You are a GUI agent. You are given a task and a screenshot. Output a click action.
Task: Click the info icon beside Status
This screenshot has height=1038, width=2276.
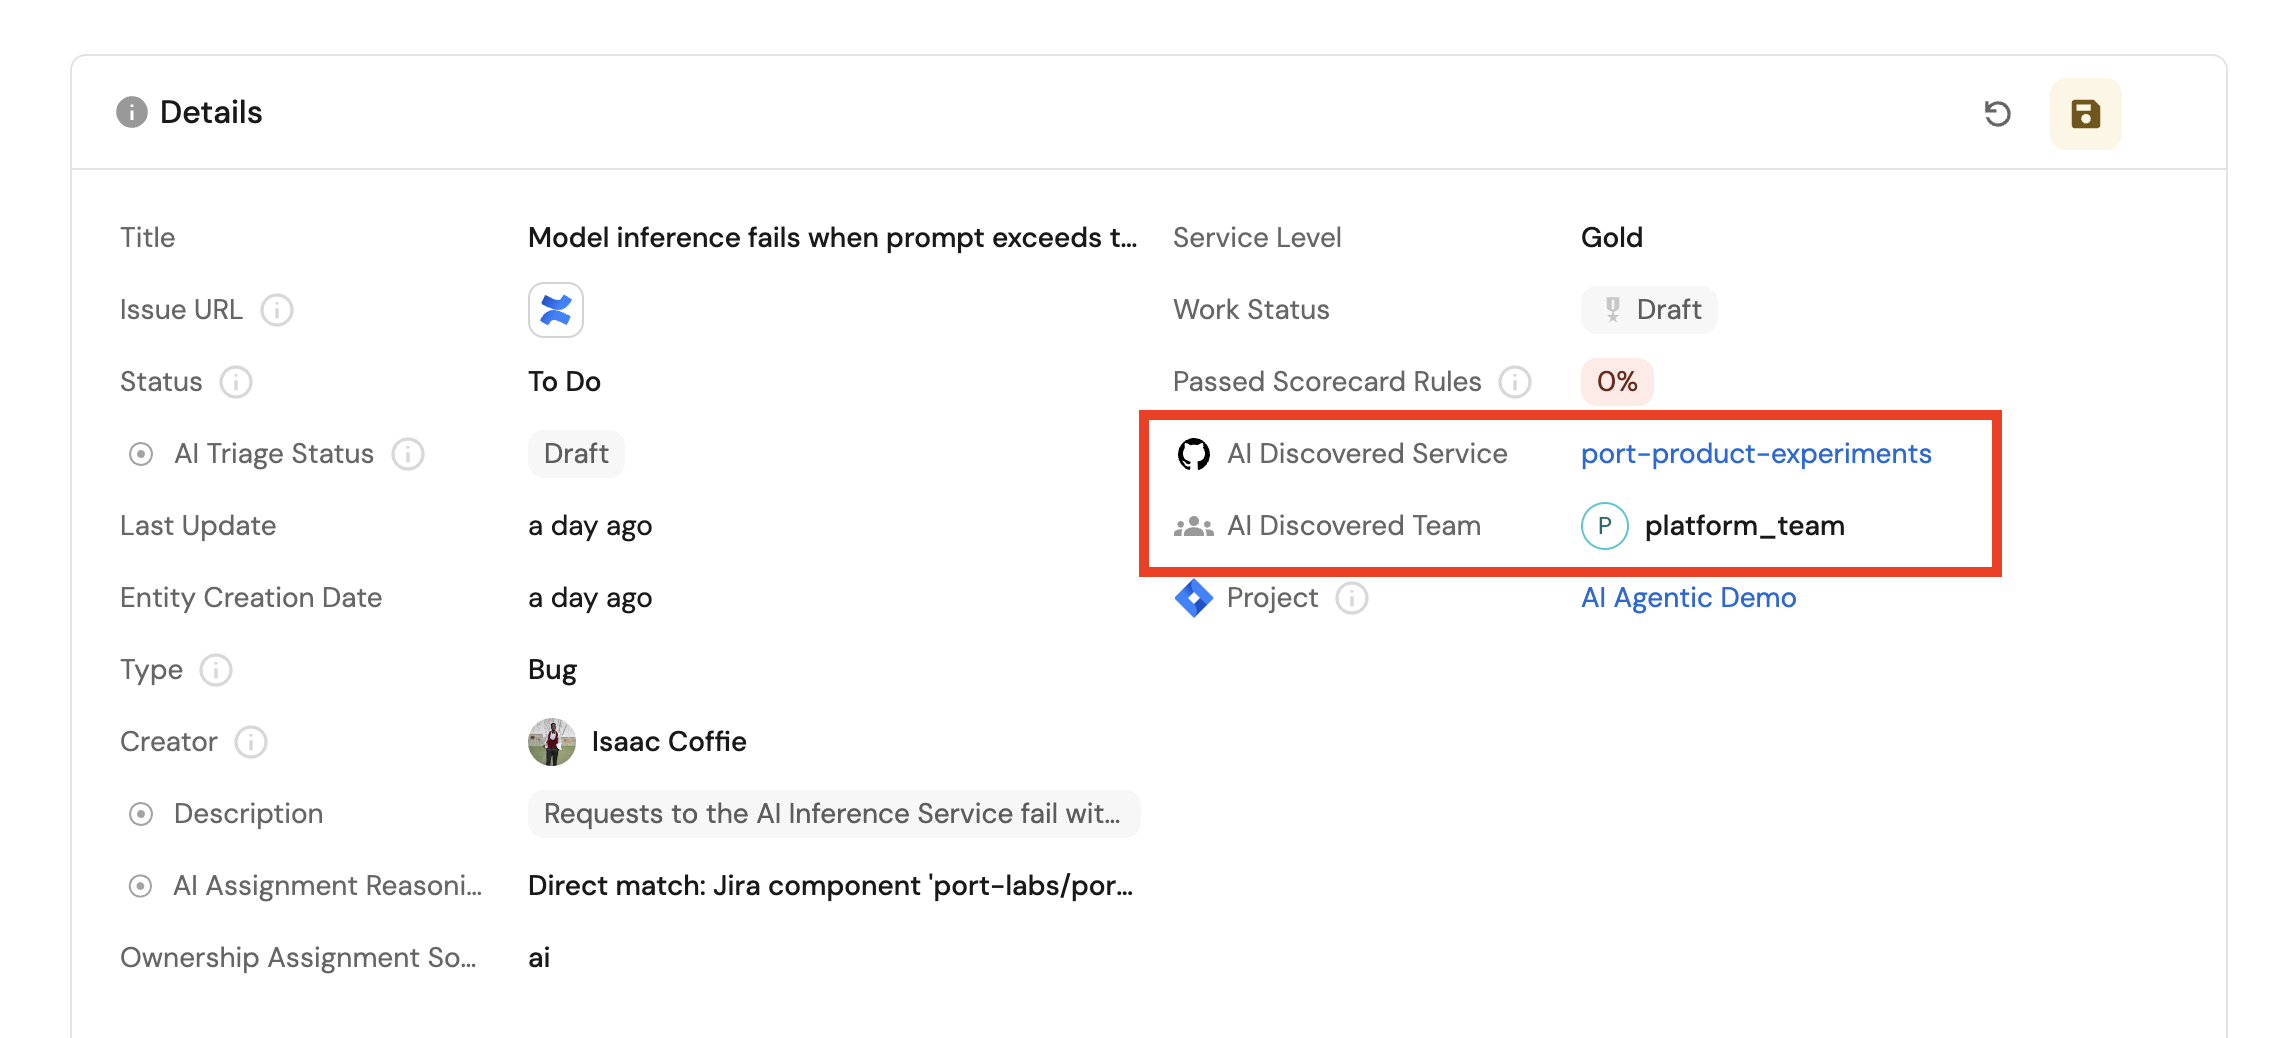pyautogui.click(x=236, y=382)
